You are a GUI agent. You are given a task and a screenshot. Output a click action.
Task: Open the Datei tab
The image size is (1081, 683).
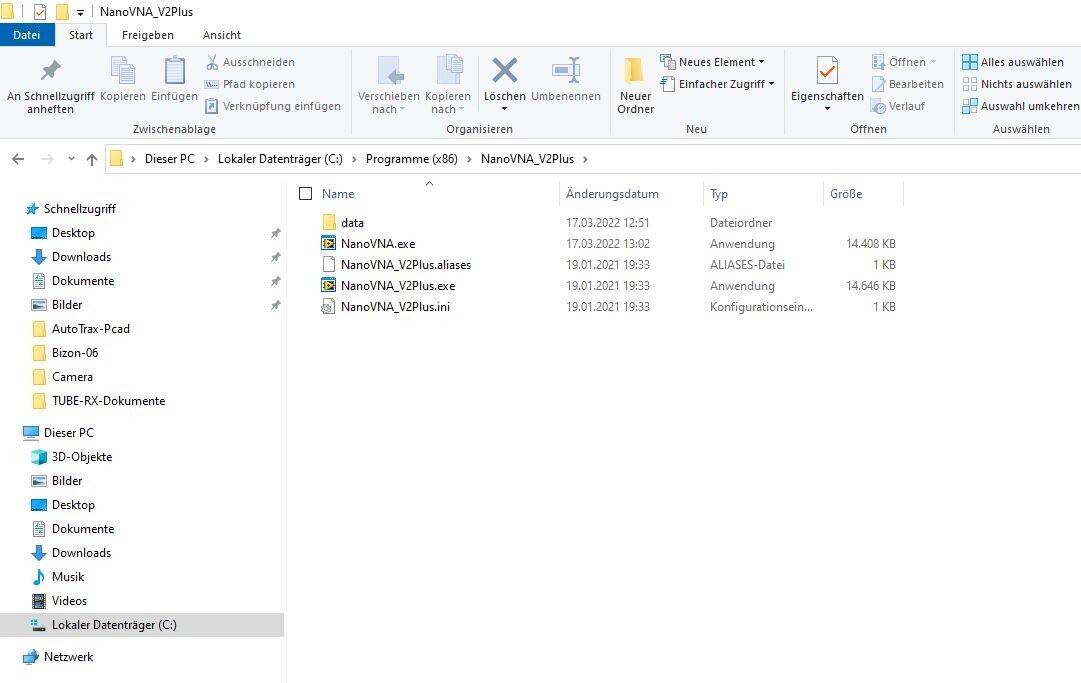tap(27, 35)
